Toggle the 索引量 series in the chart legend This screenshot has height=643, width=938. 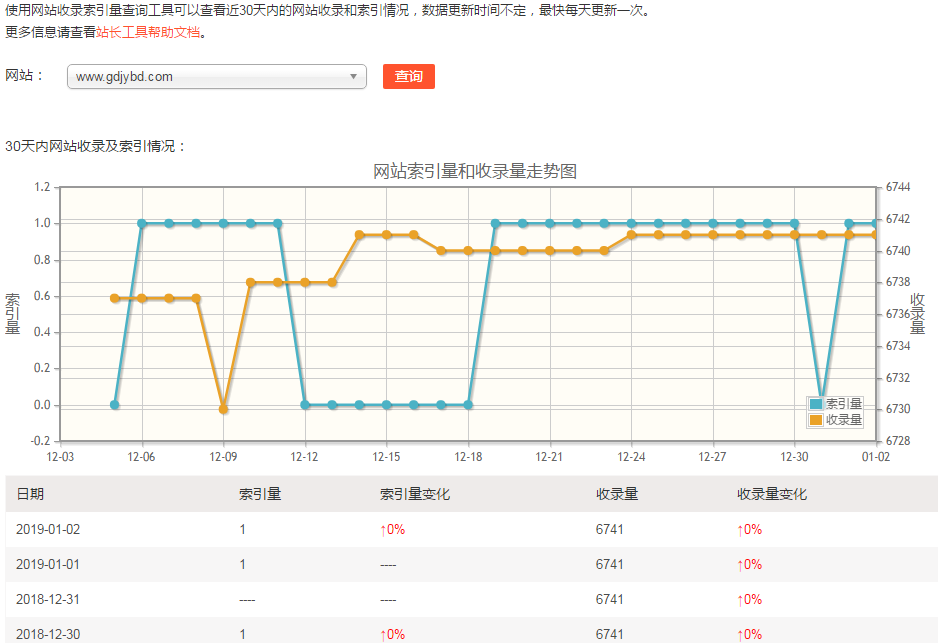(843, 404)
